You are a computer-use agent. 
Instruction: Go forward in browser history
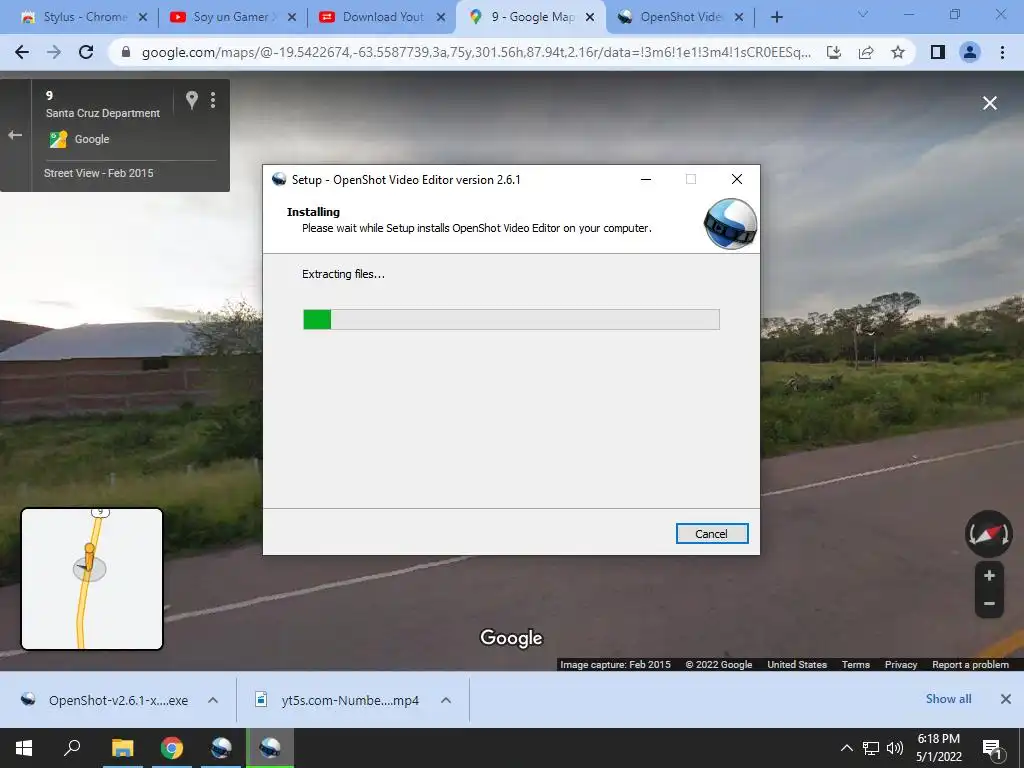click(54, 52)
